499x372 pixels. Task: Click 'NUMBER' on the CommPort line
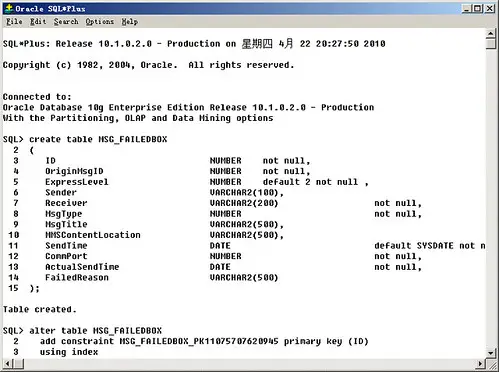(225, 256)
